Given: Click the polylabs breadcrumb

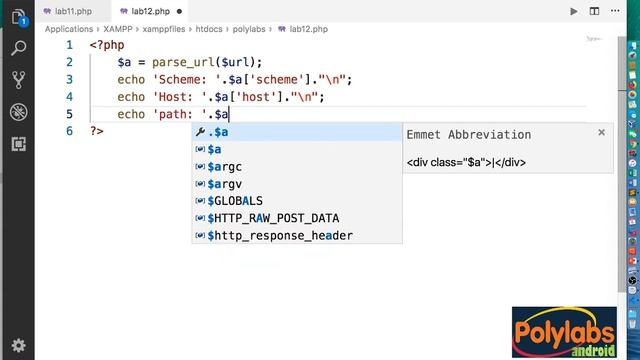Looking at the screenshot, I should point(249,29).
